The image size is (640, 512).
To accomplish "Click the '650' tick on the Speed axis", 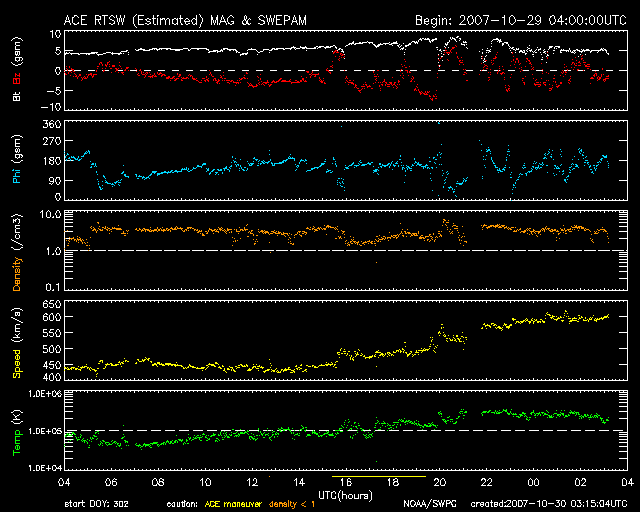I will pos(52,304).
